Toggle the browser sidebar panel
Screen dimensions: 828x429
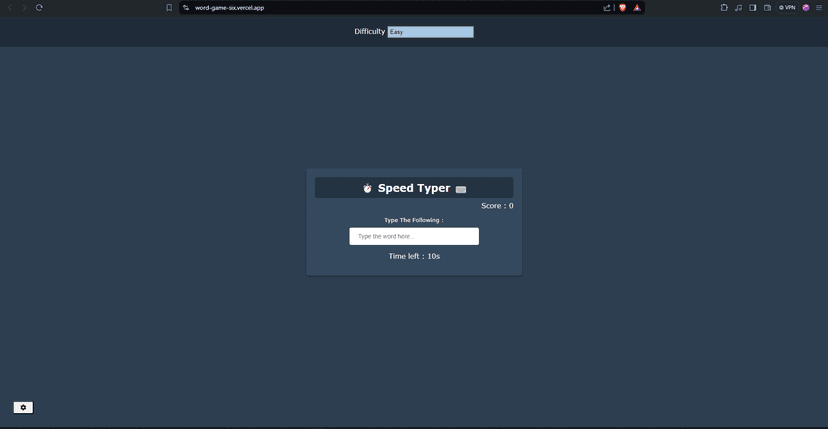(x=753, y=7)
